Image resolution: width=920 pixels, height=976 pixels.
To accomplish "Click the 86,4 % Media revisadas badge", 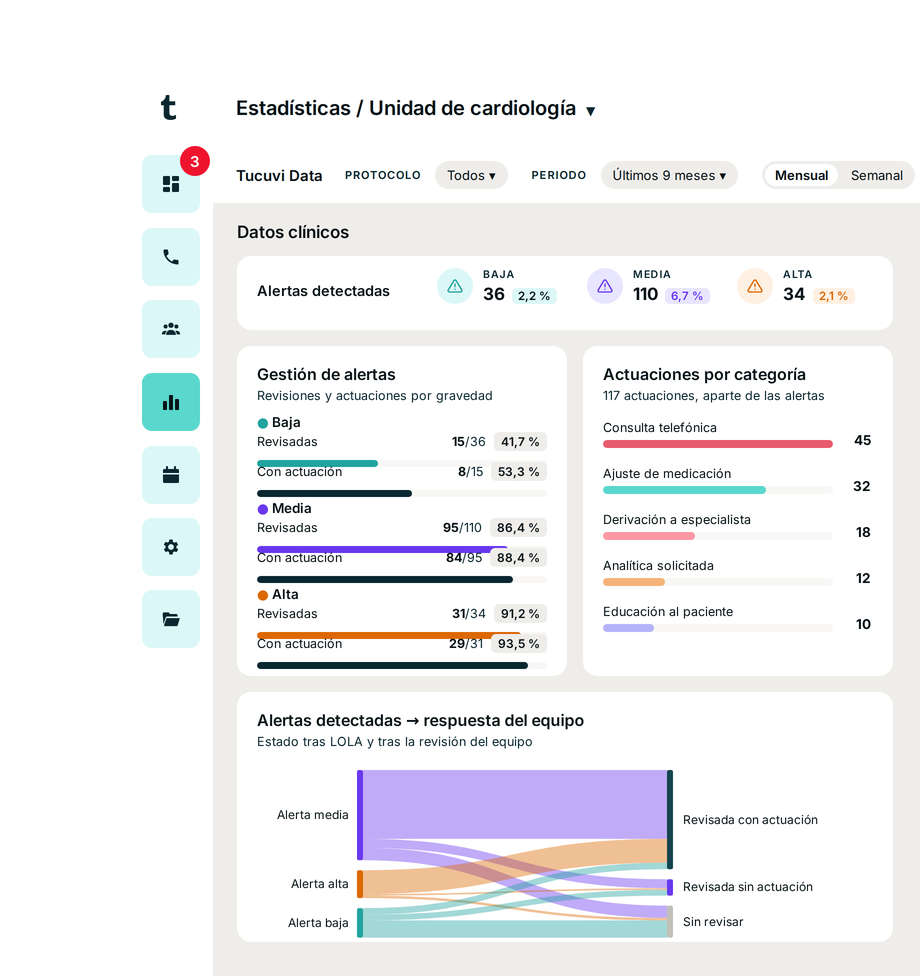I will pyautogui.click(x=518, y=528).
